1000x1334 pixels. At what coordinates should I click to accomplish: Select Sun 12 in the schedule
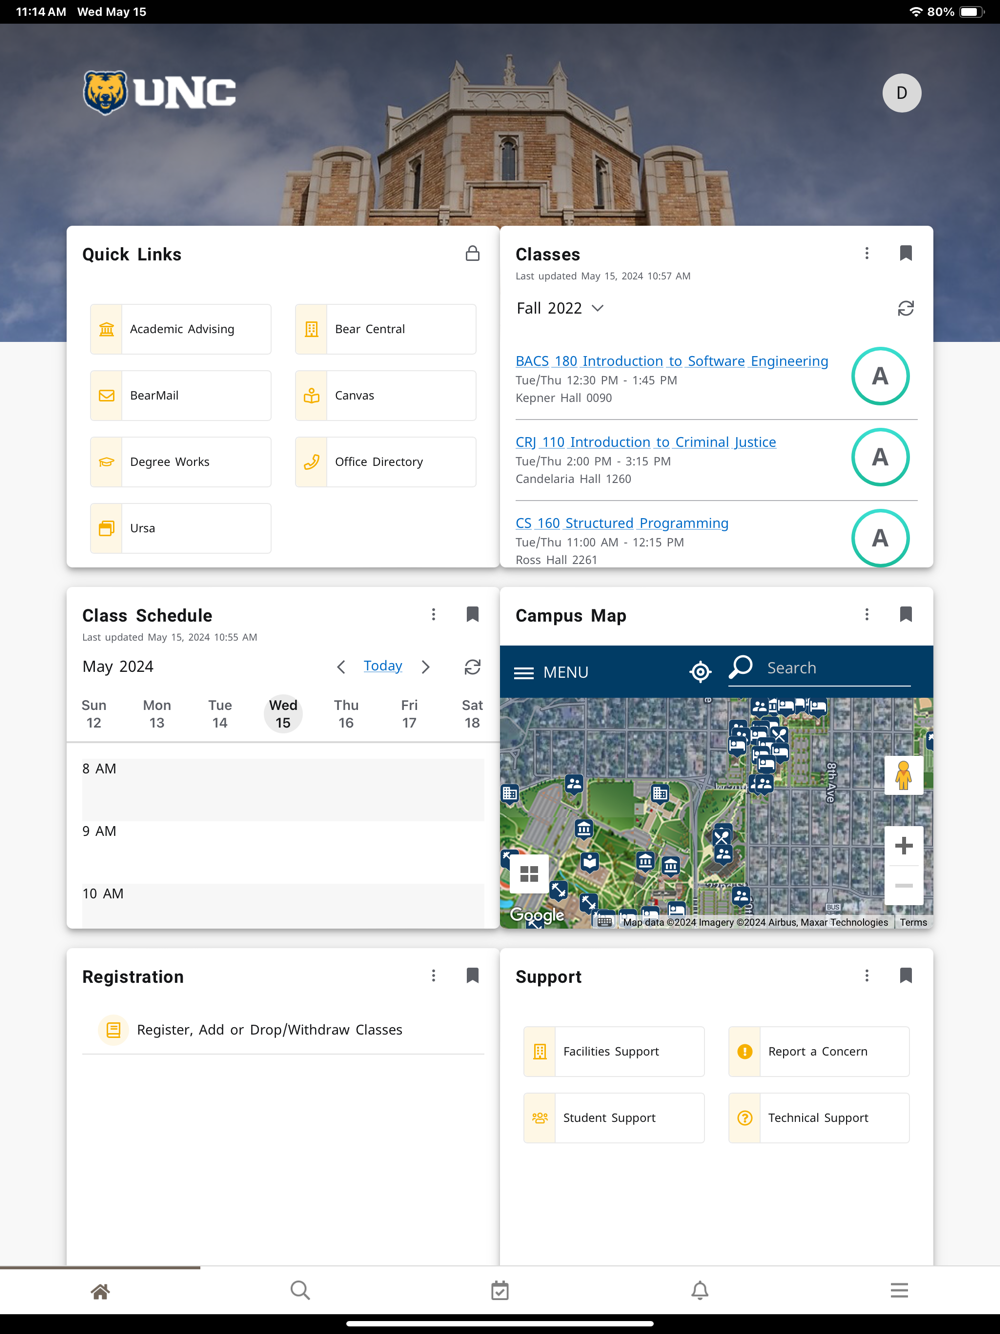tap(94, 714)
